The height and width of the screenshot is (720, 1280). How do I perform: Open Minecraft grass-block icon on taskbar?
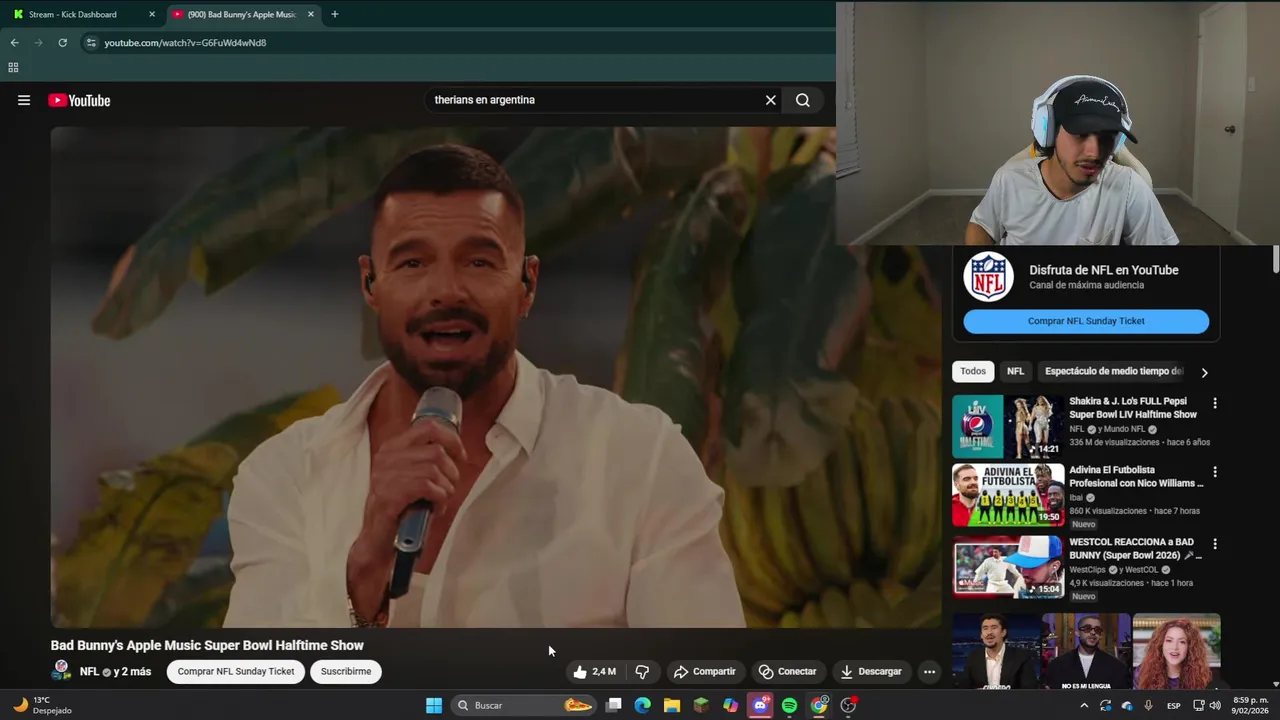(701, 705)
